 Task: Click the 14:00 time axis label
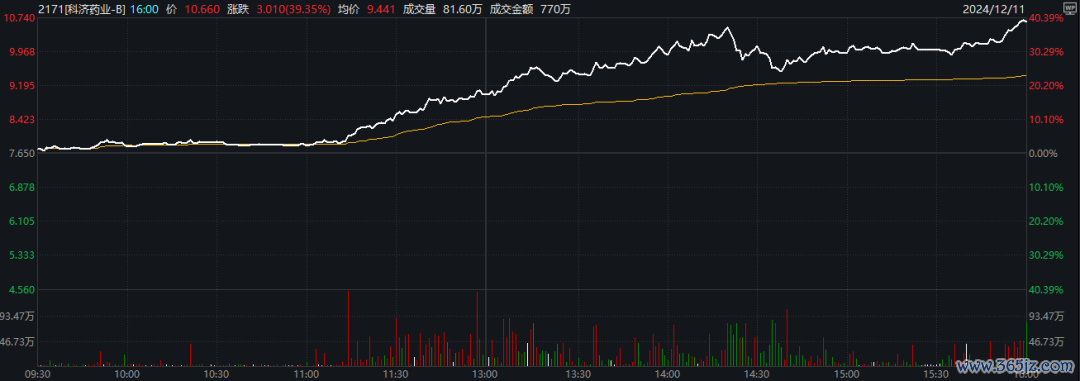coord(667,373)
